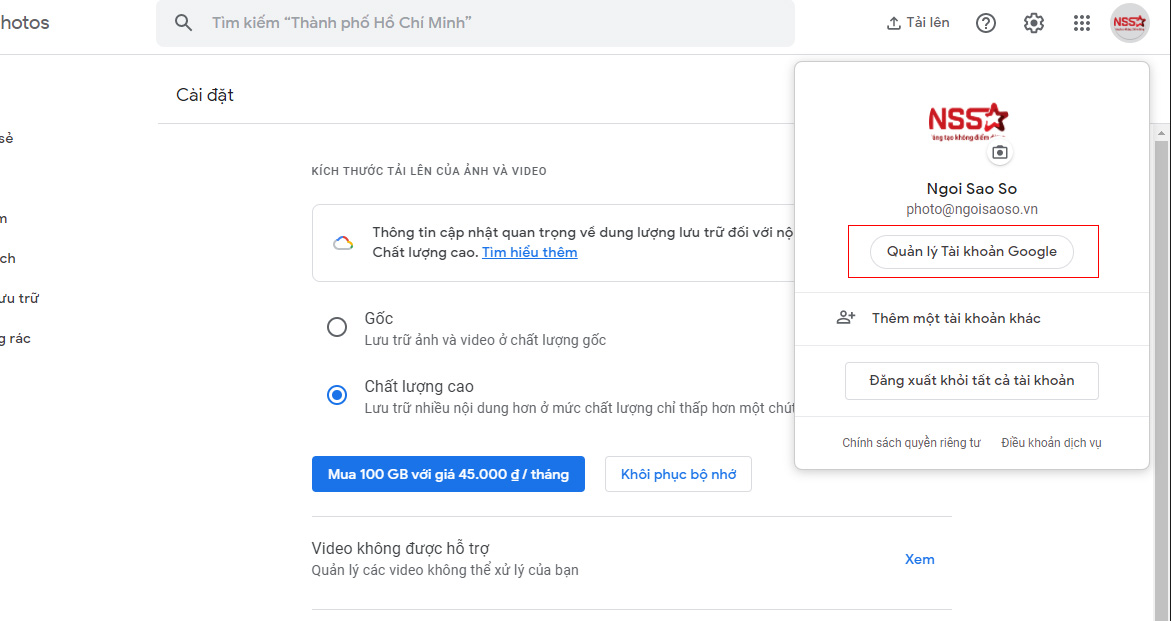Image resolution: width=1171 pixels, height=621 pixels.
Task: Select the Chất lượng cao radio option
Action: click(x=337, y=395)
